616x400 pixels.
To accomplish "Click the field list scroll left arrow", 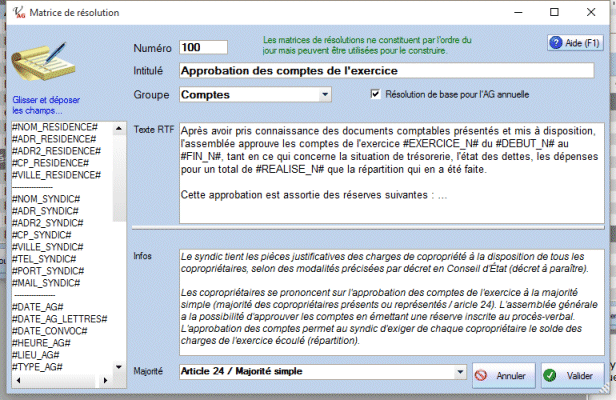I will [x=18, y=380].
